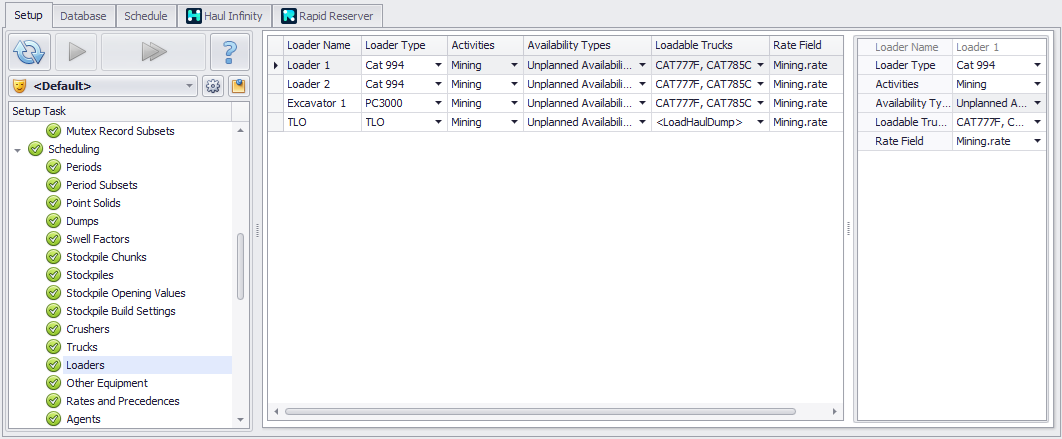Image resolution: width=1062 pixels, height=439 pixels.
Task: Open Rate Field dropdown in properties panel
Action: (1037, 141)
